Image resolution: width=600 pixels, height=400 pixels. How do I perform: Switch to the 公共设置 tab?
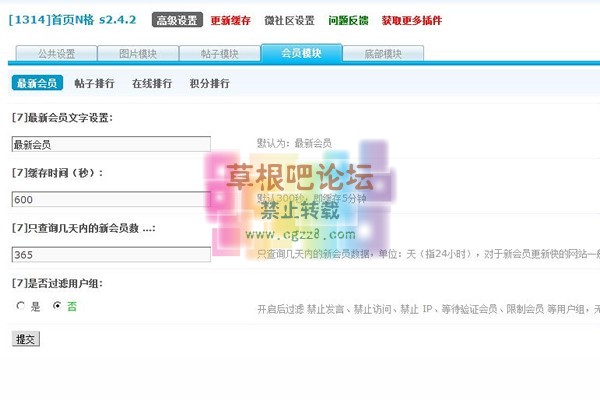pyautogui.click(x=56, y=54)
